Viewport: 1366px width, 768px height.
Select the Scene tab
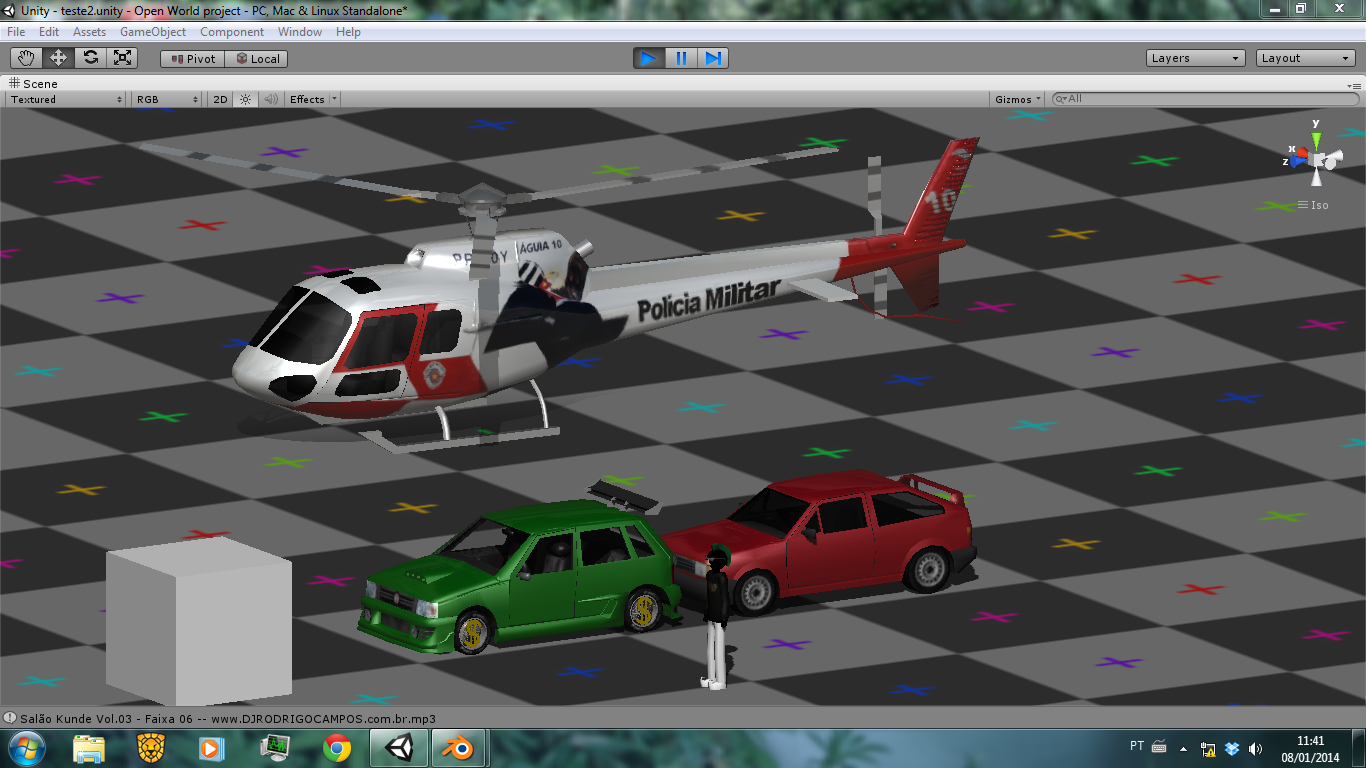click(33, 84)
